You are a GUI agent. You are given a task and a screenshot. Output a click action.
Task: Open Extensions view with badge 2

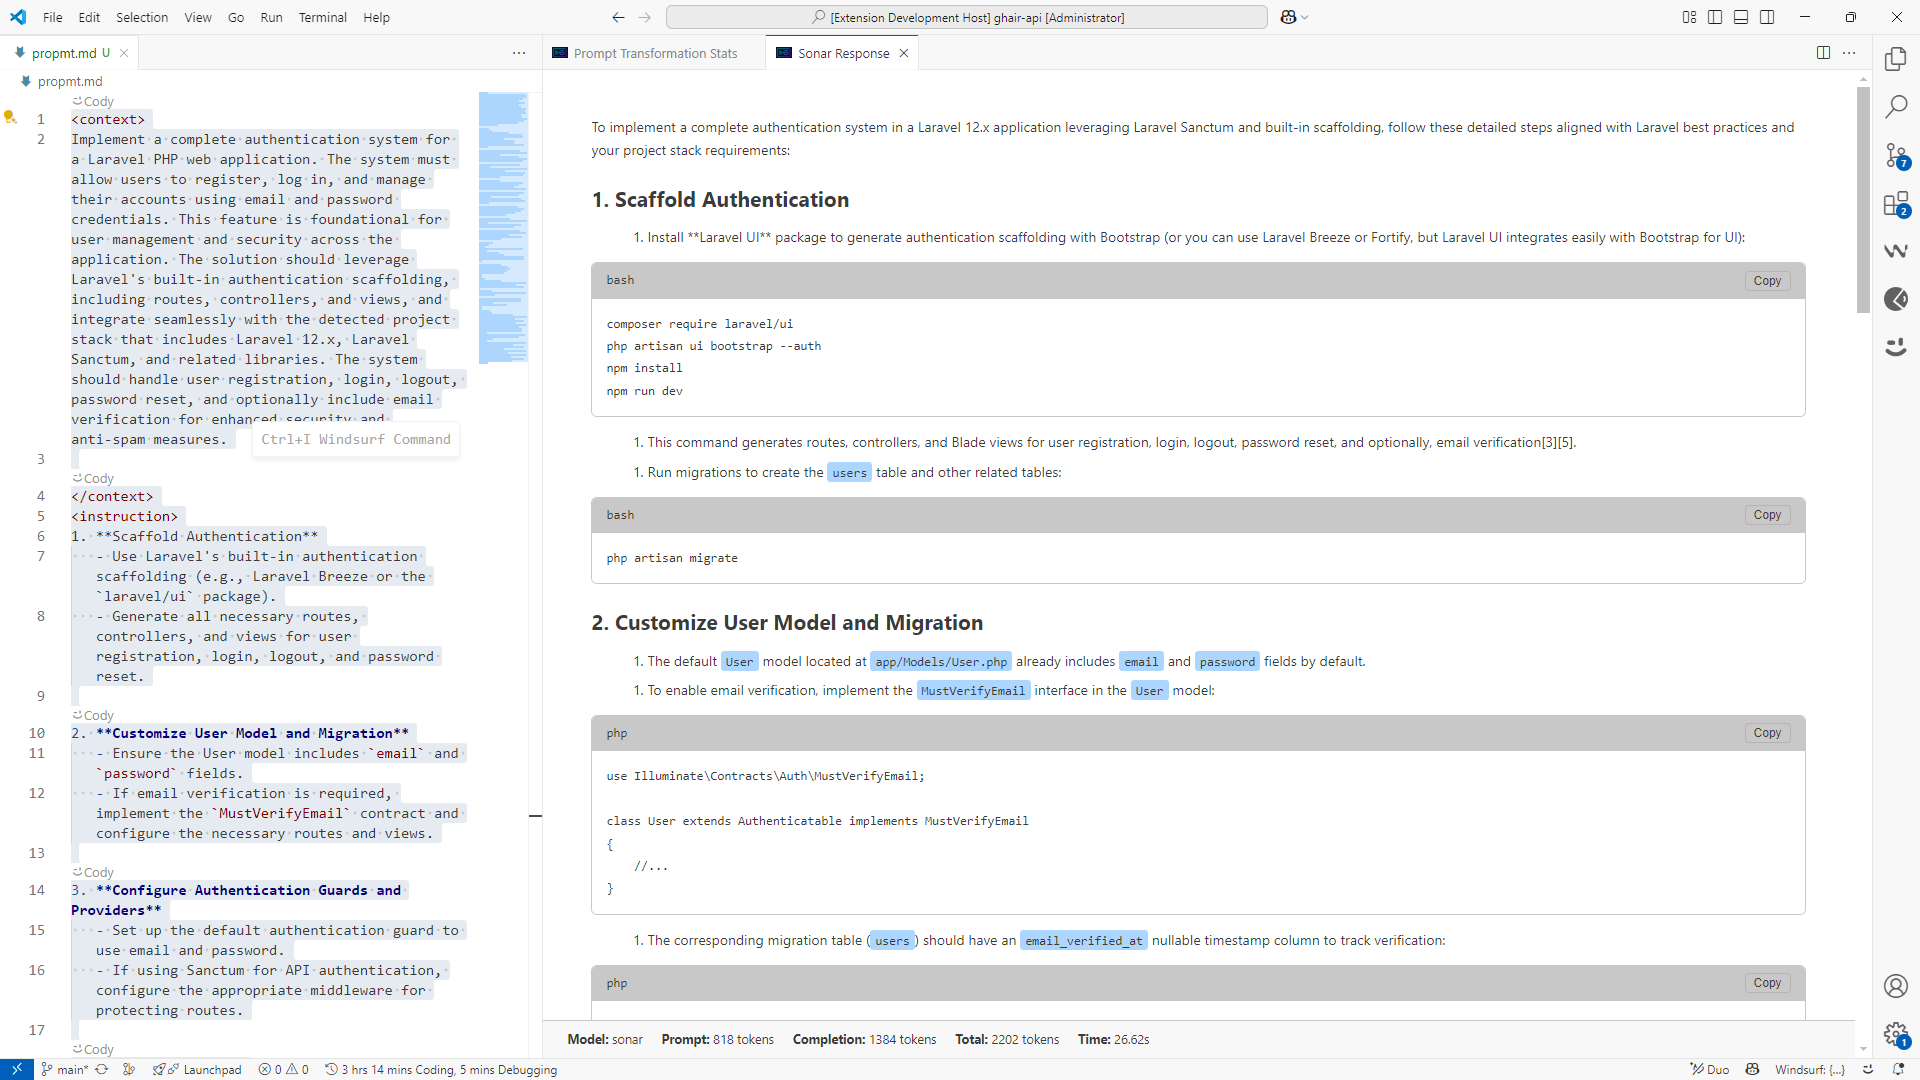coord(1895,204)
